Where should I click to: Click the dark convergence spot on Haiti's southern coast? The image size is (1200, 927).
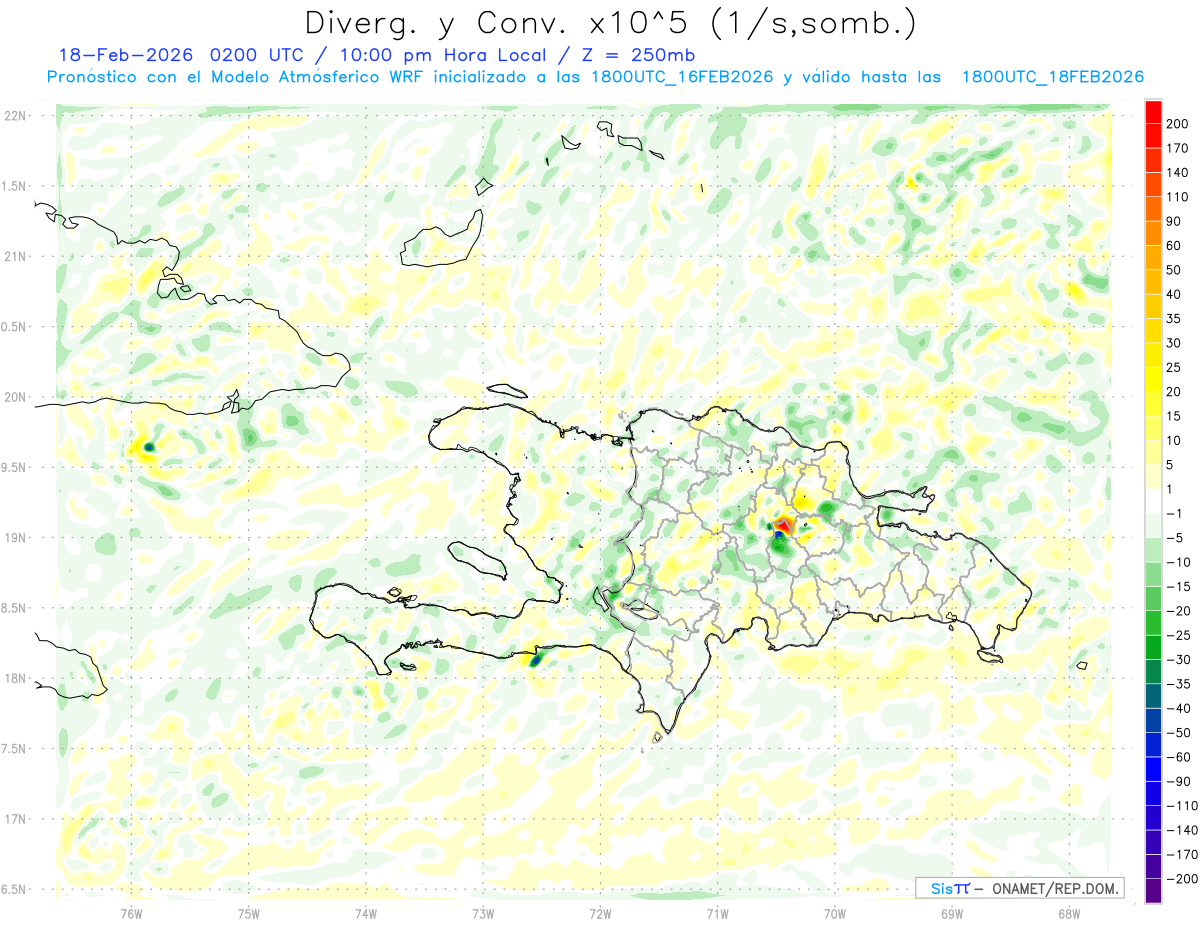click(x=535, y=659)
